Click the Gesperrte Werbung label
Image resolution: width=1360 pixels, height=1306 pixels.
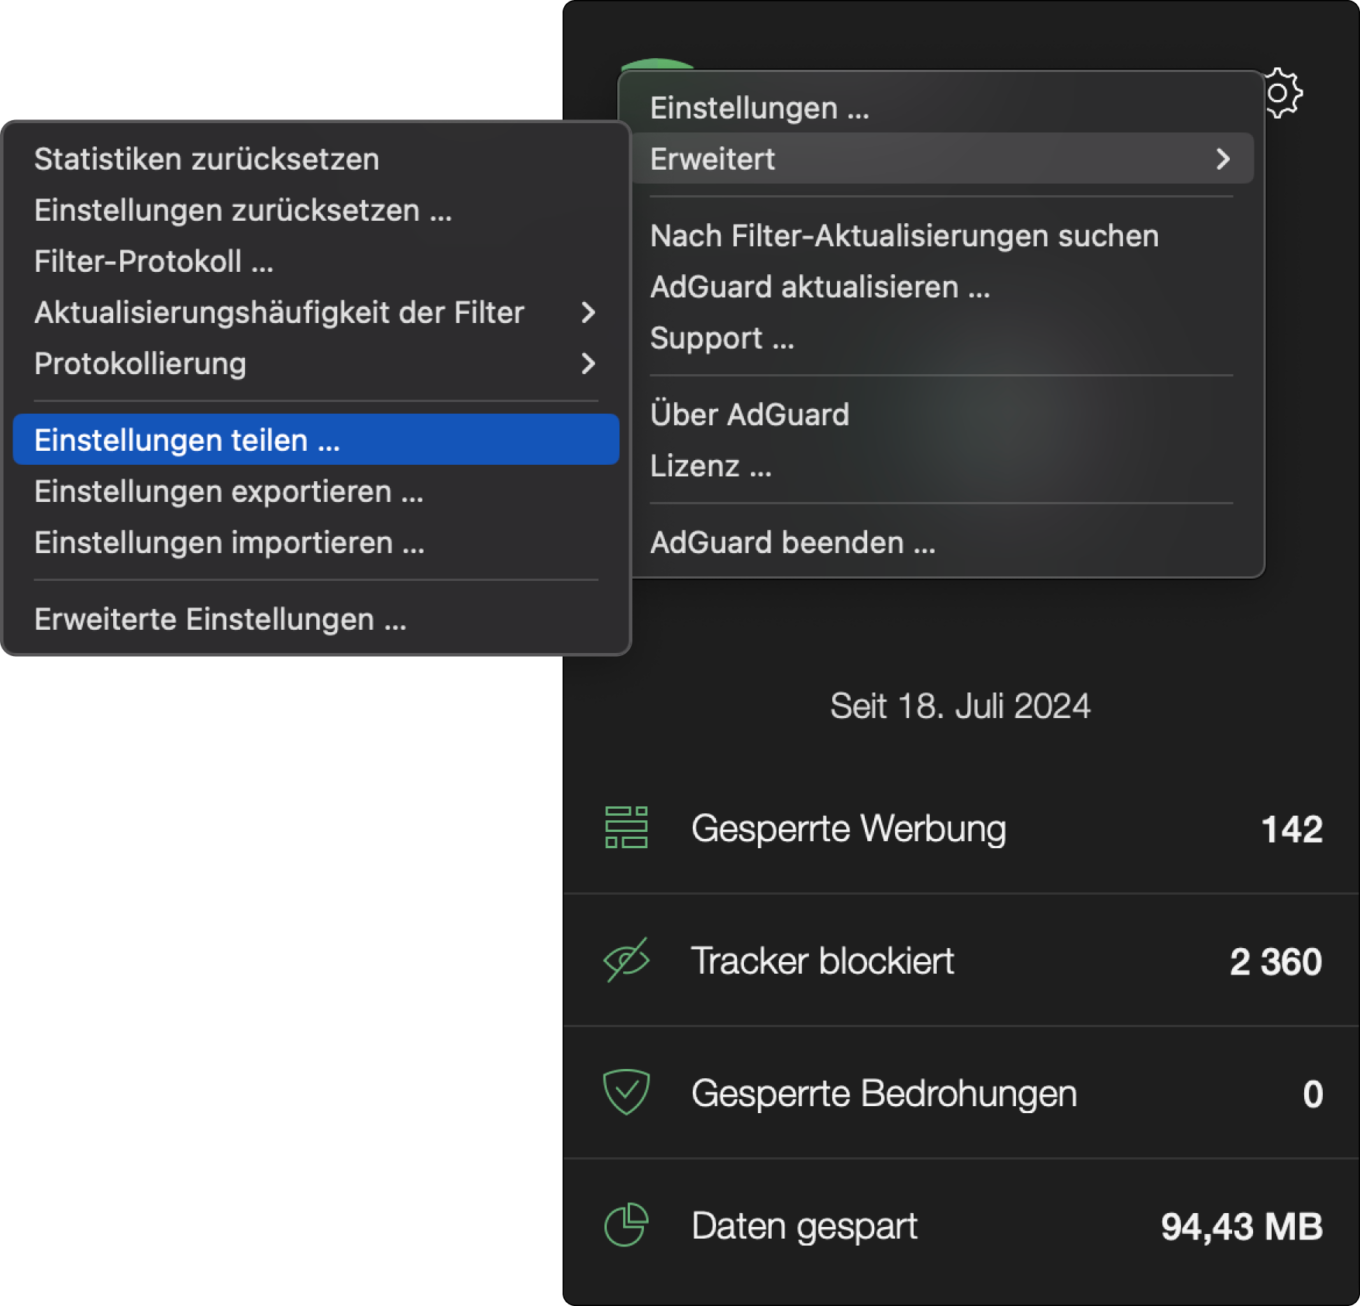point(849,829)
